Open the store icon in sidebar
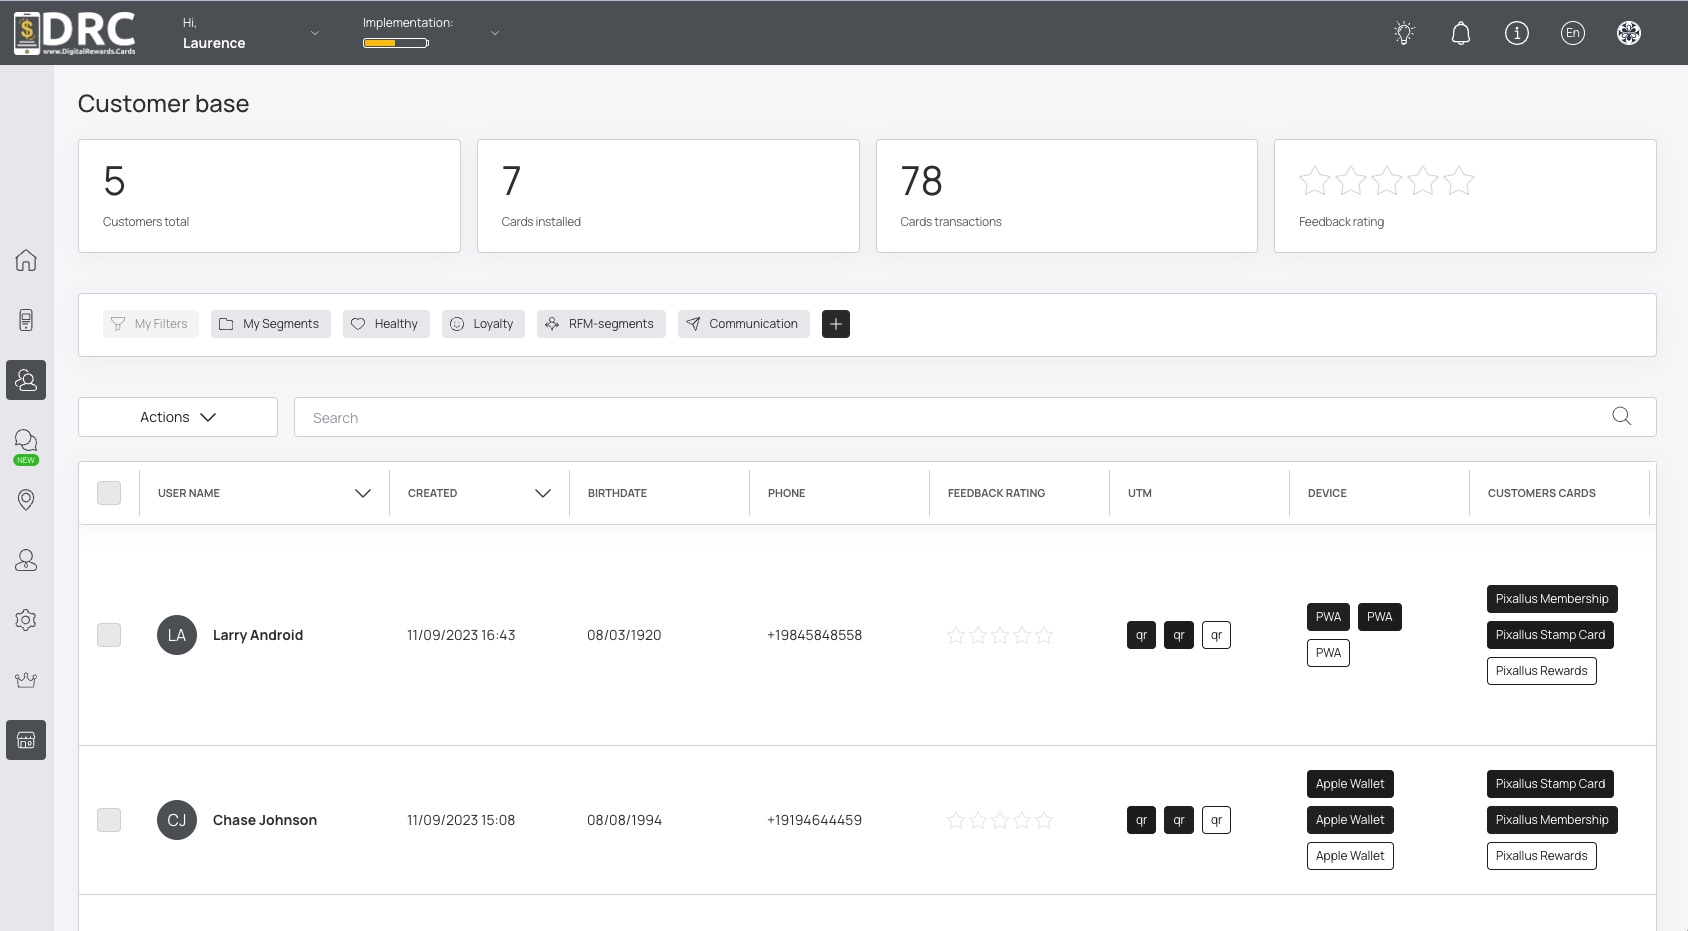The height and width of the screenshot is (931, 1688). pyautogui.click(x=26, y=740)
